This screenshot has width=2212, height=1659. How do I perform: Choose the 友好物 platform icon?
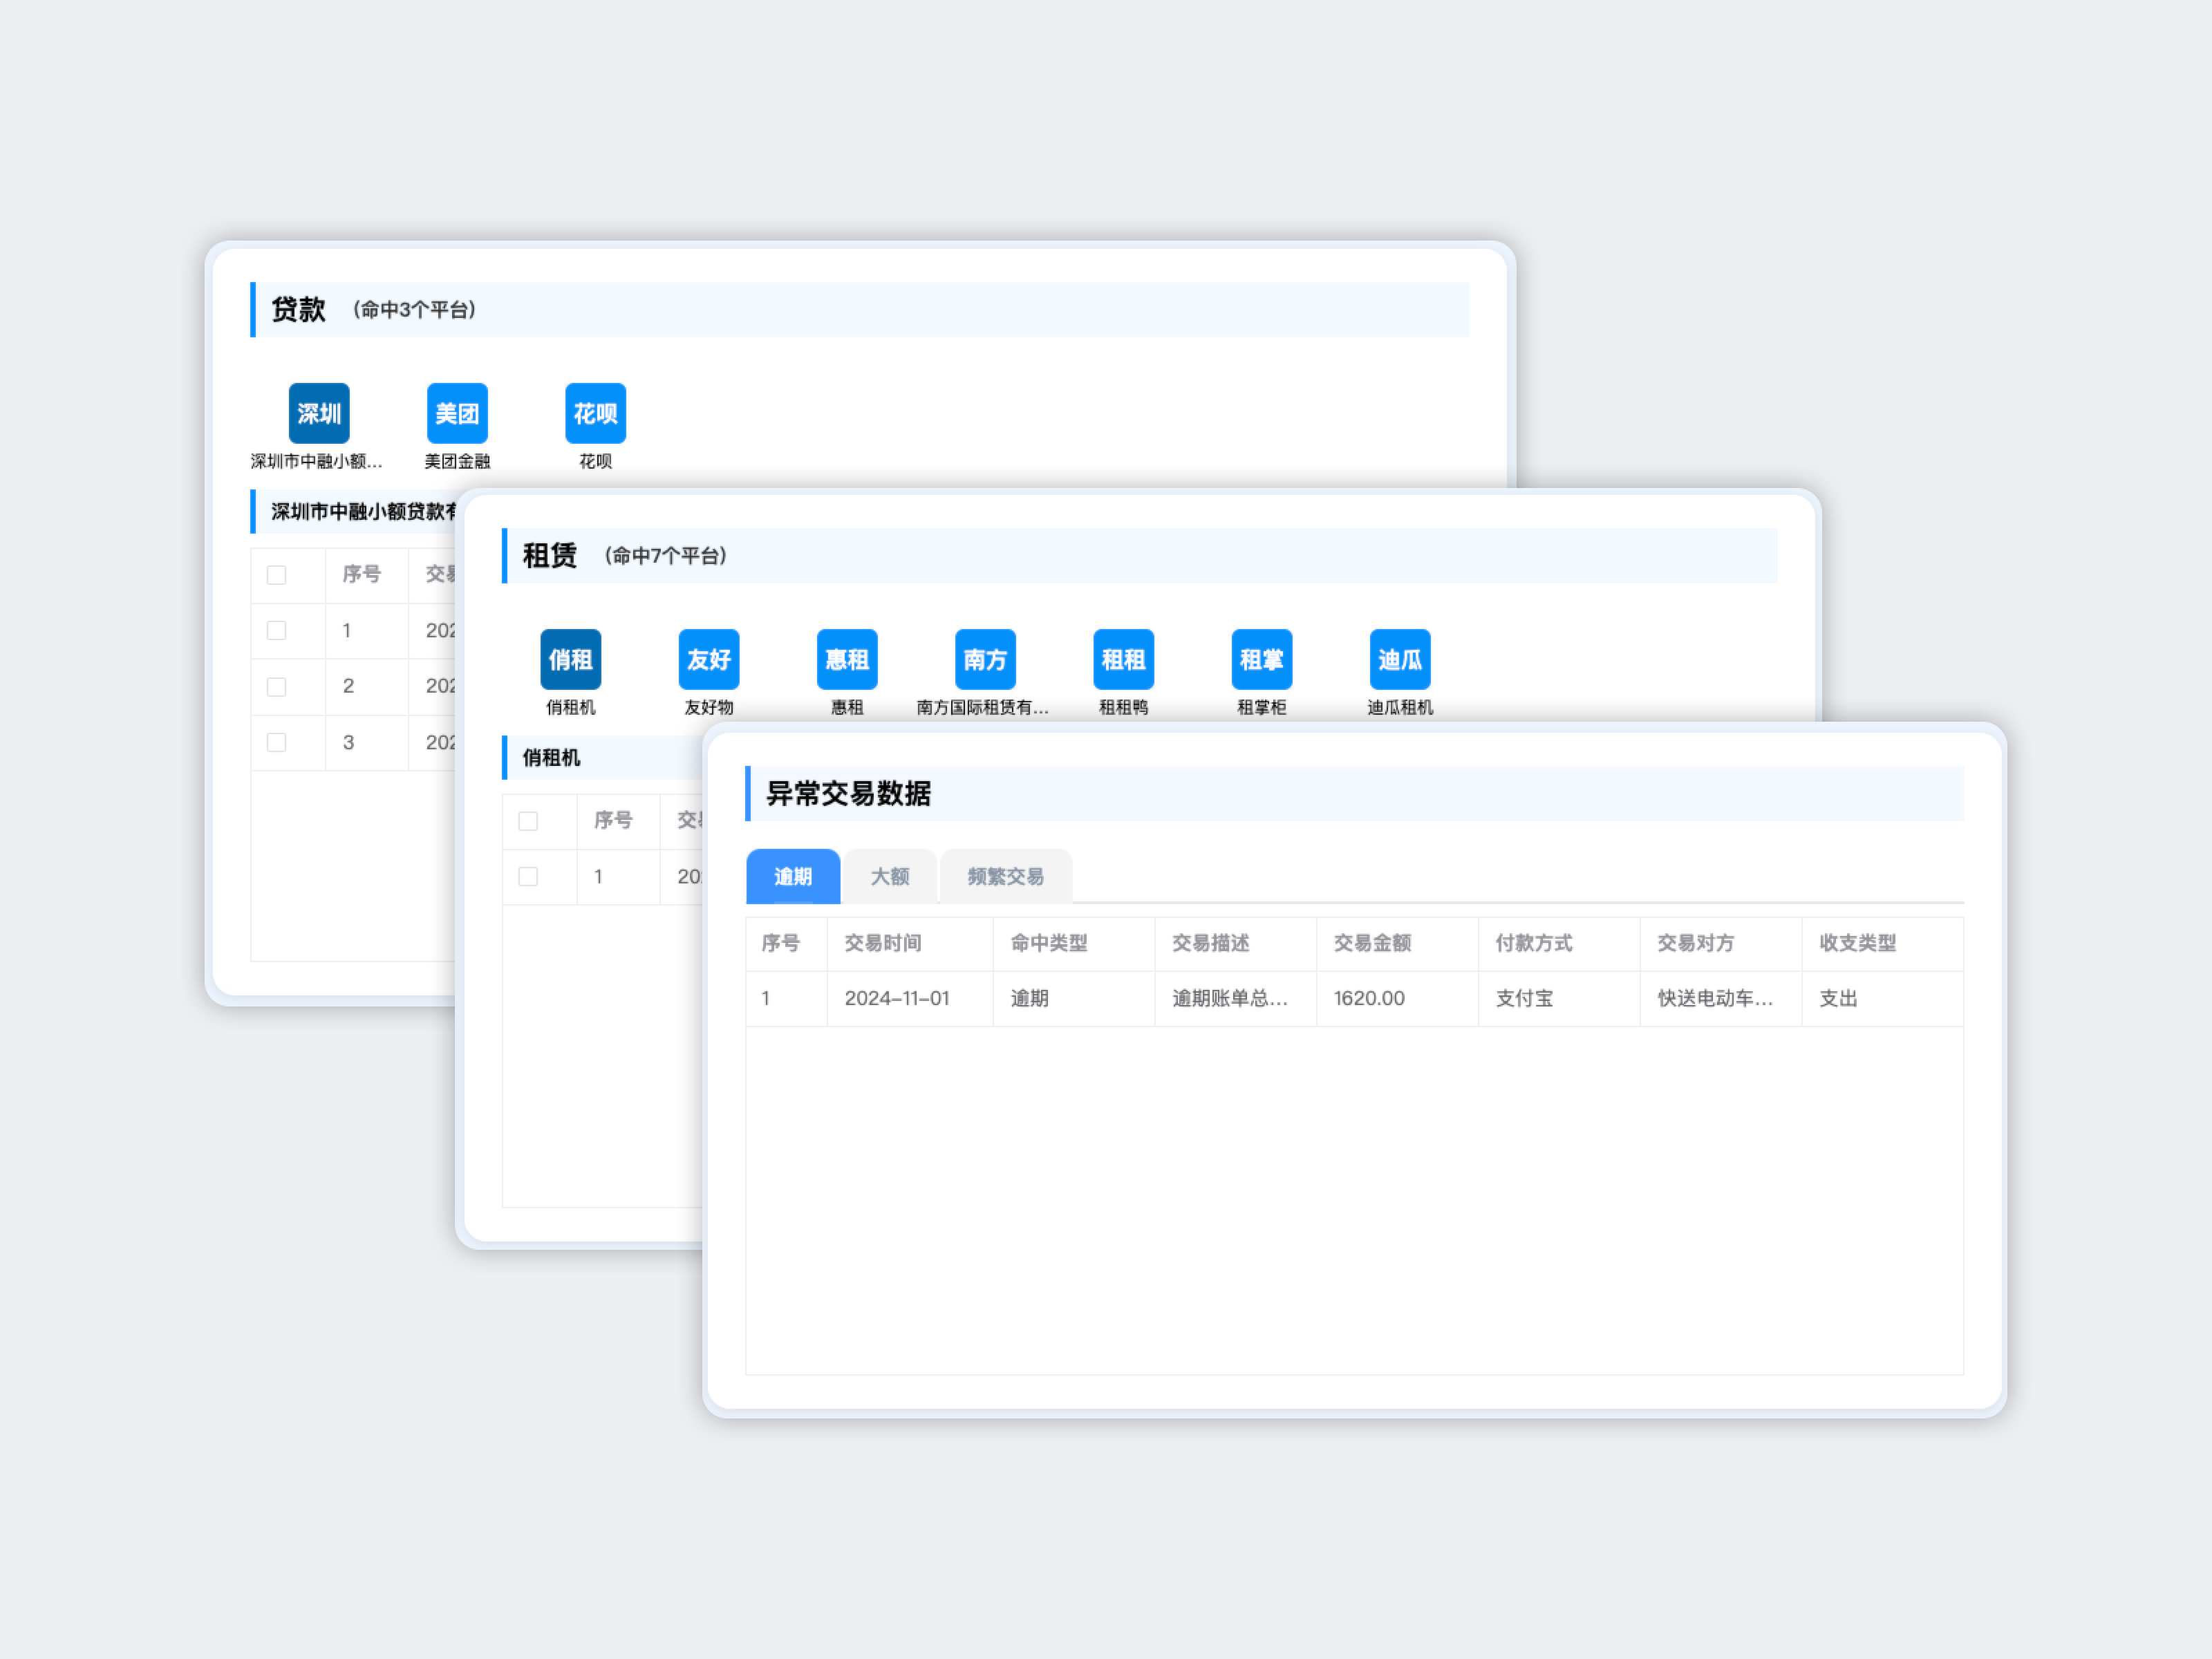pyautogui.click(x=708, y=659)
